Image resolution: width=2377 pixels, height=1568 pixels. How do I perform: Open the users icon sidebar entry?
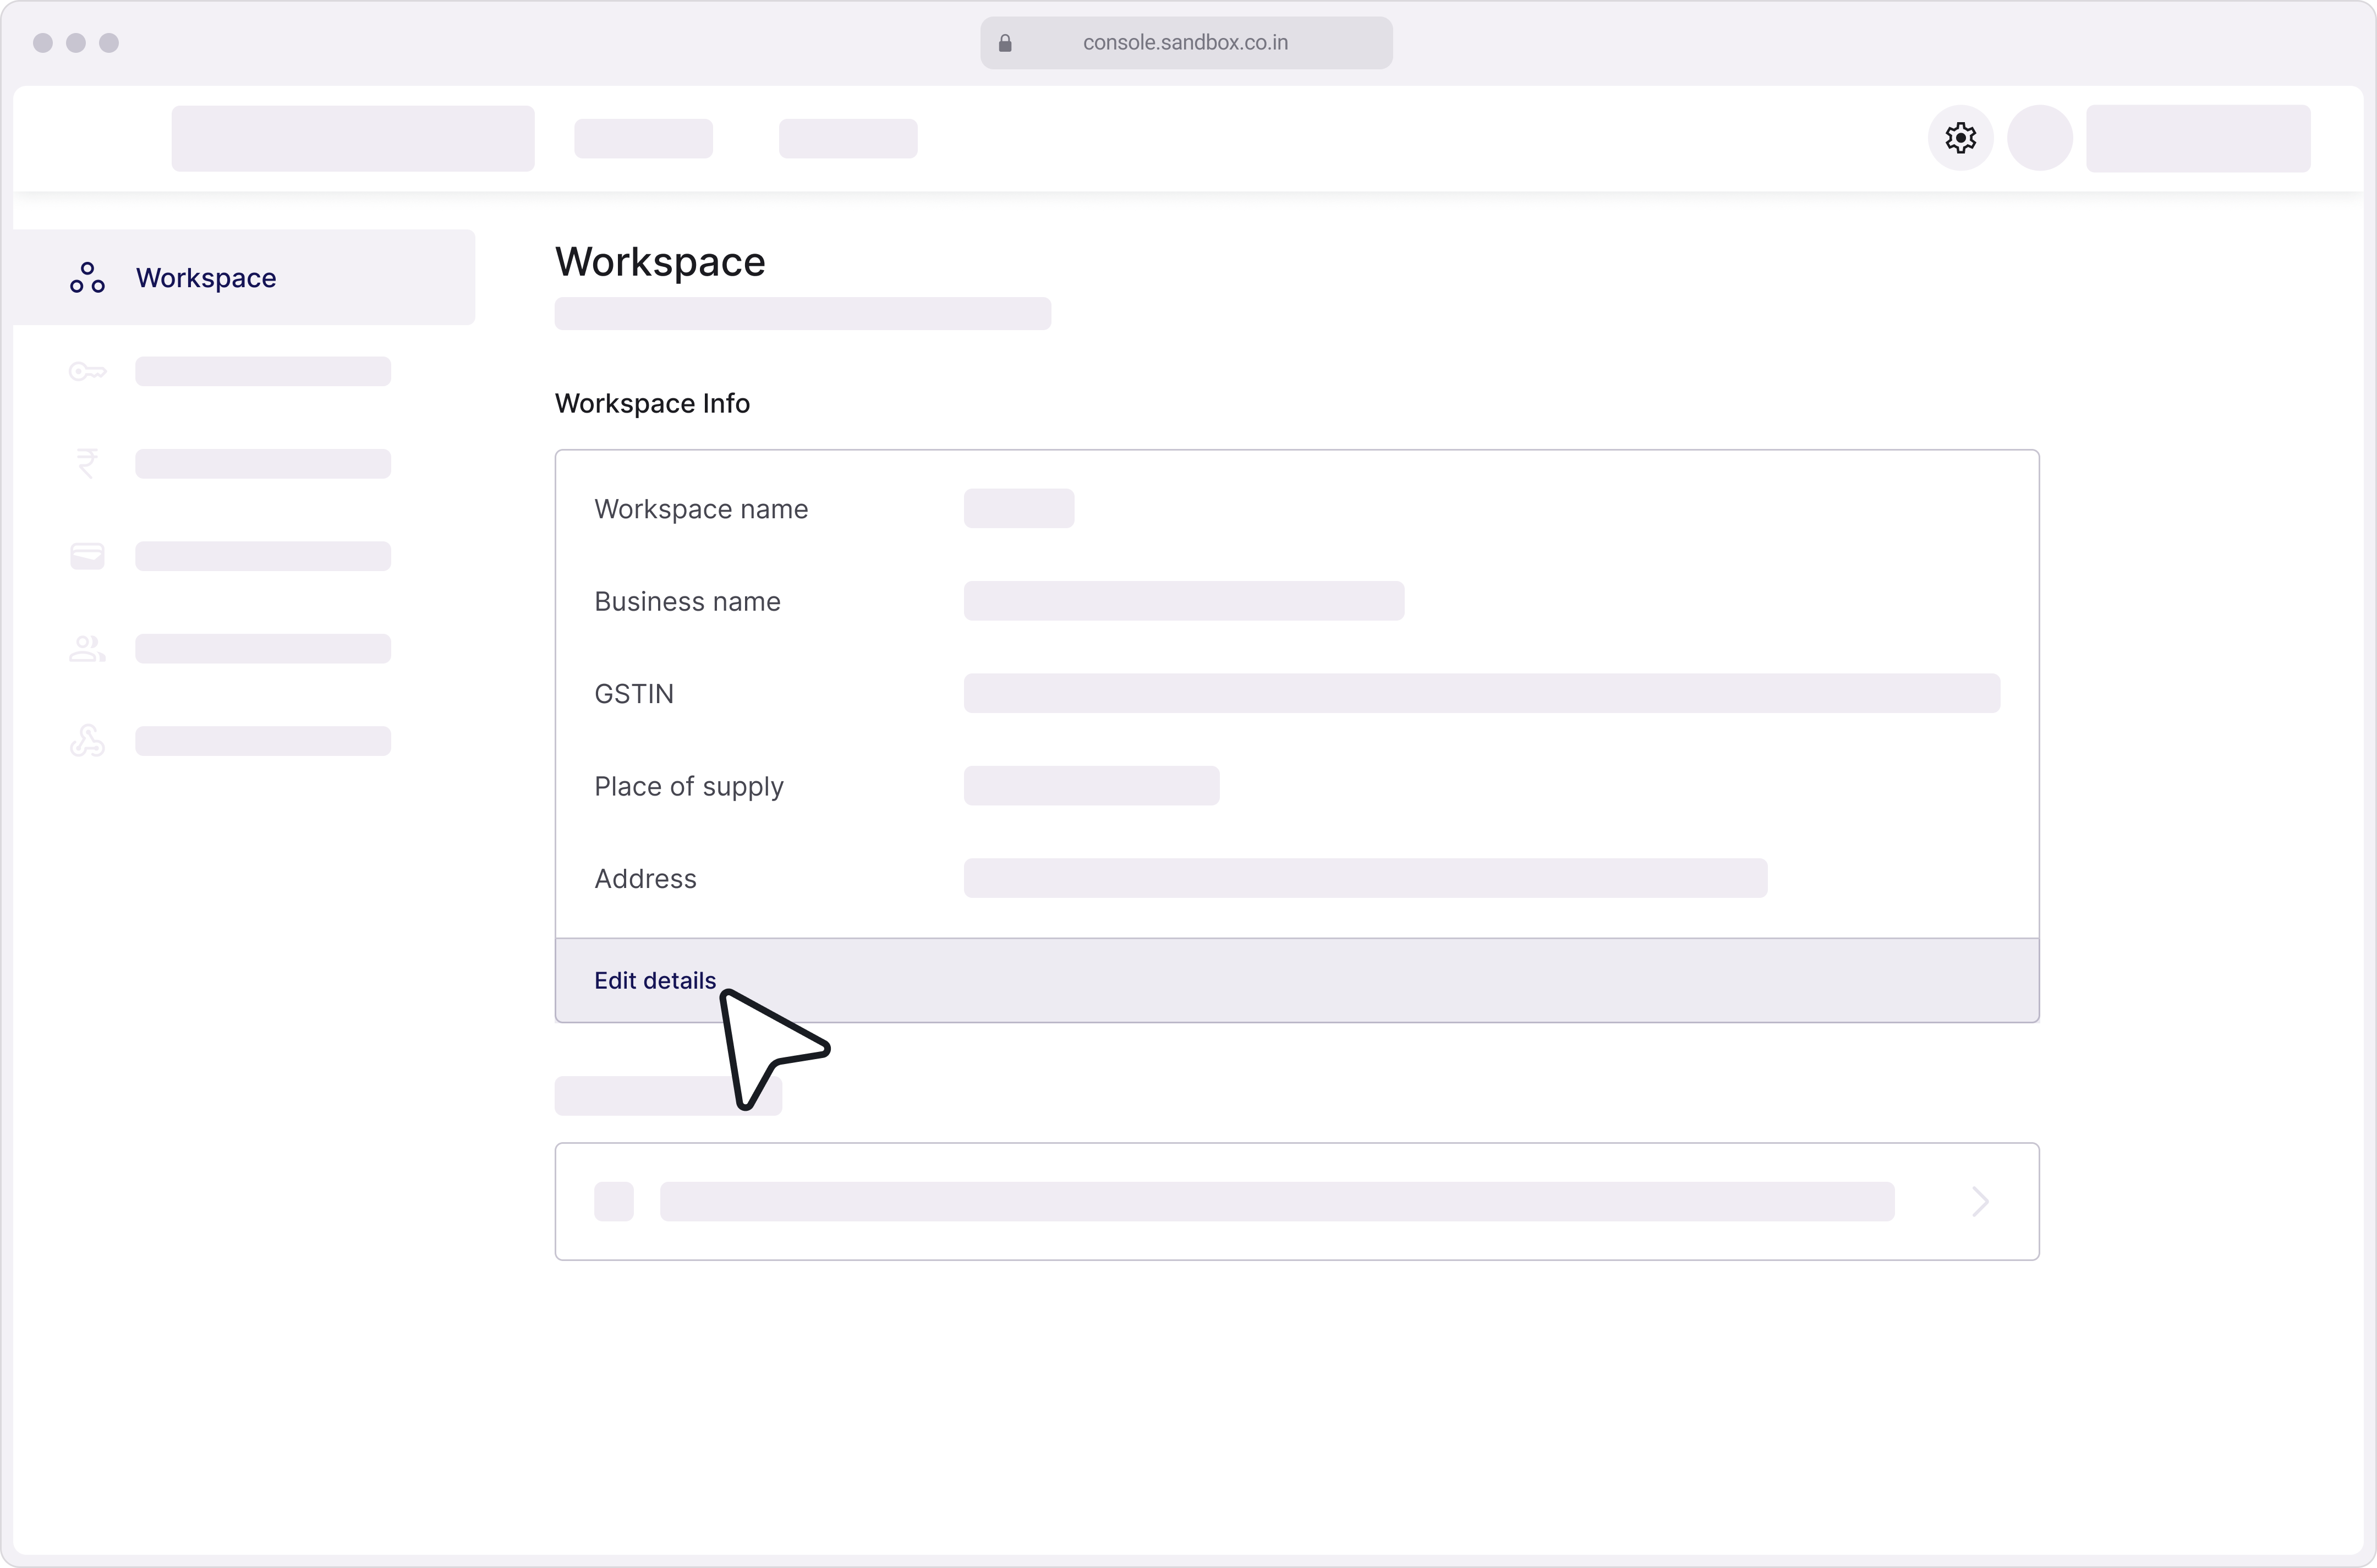click(x=87, y=649)
